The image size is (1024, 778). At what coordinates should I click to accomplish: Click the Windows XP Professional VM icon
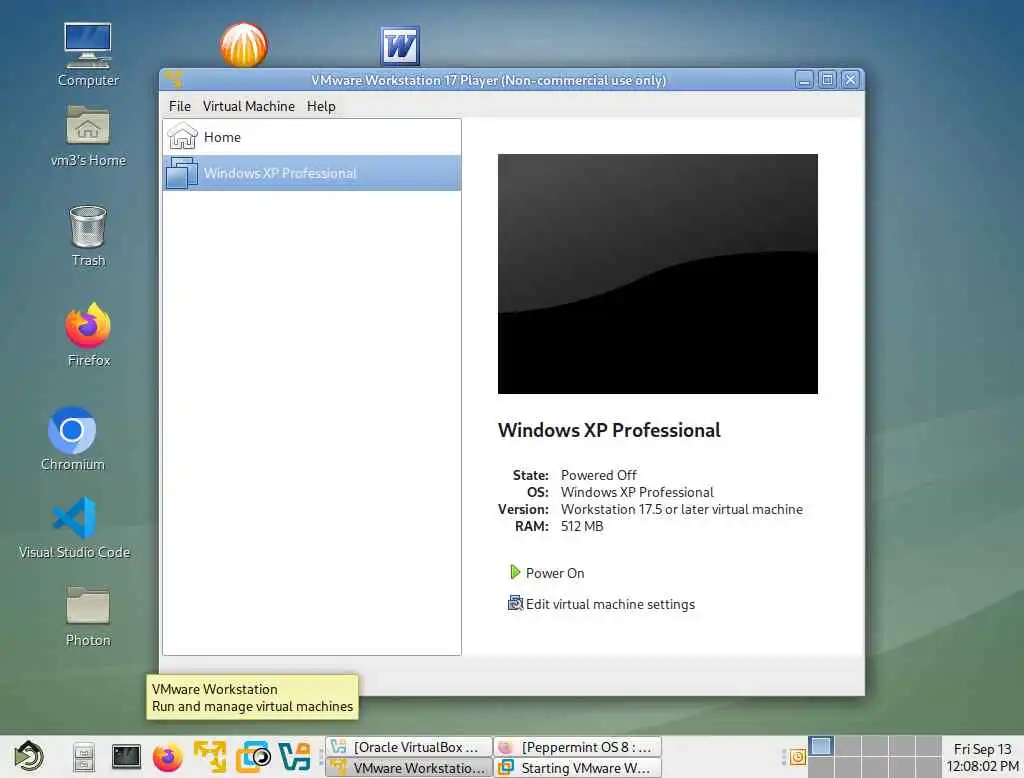(x=182, y=173)
